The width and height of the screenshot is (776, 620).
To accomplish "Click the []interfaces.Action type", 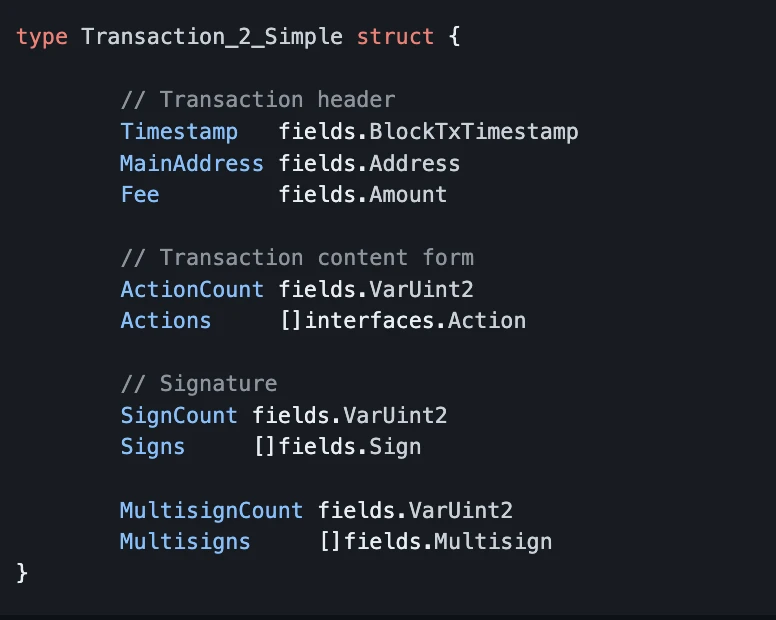I will (402, 321).
